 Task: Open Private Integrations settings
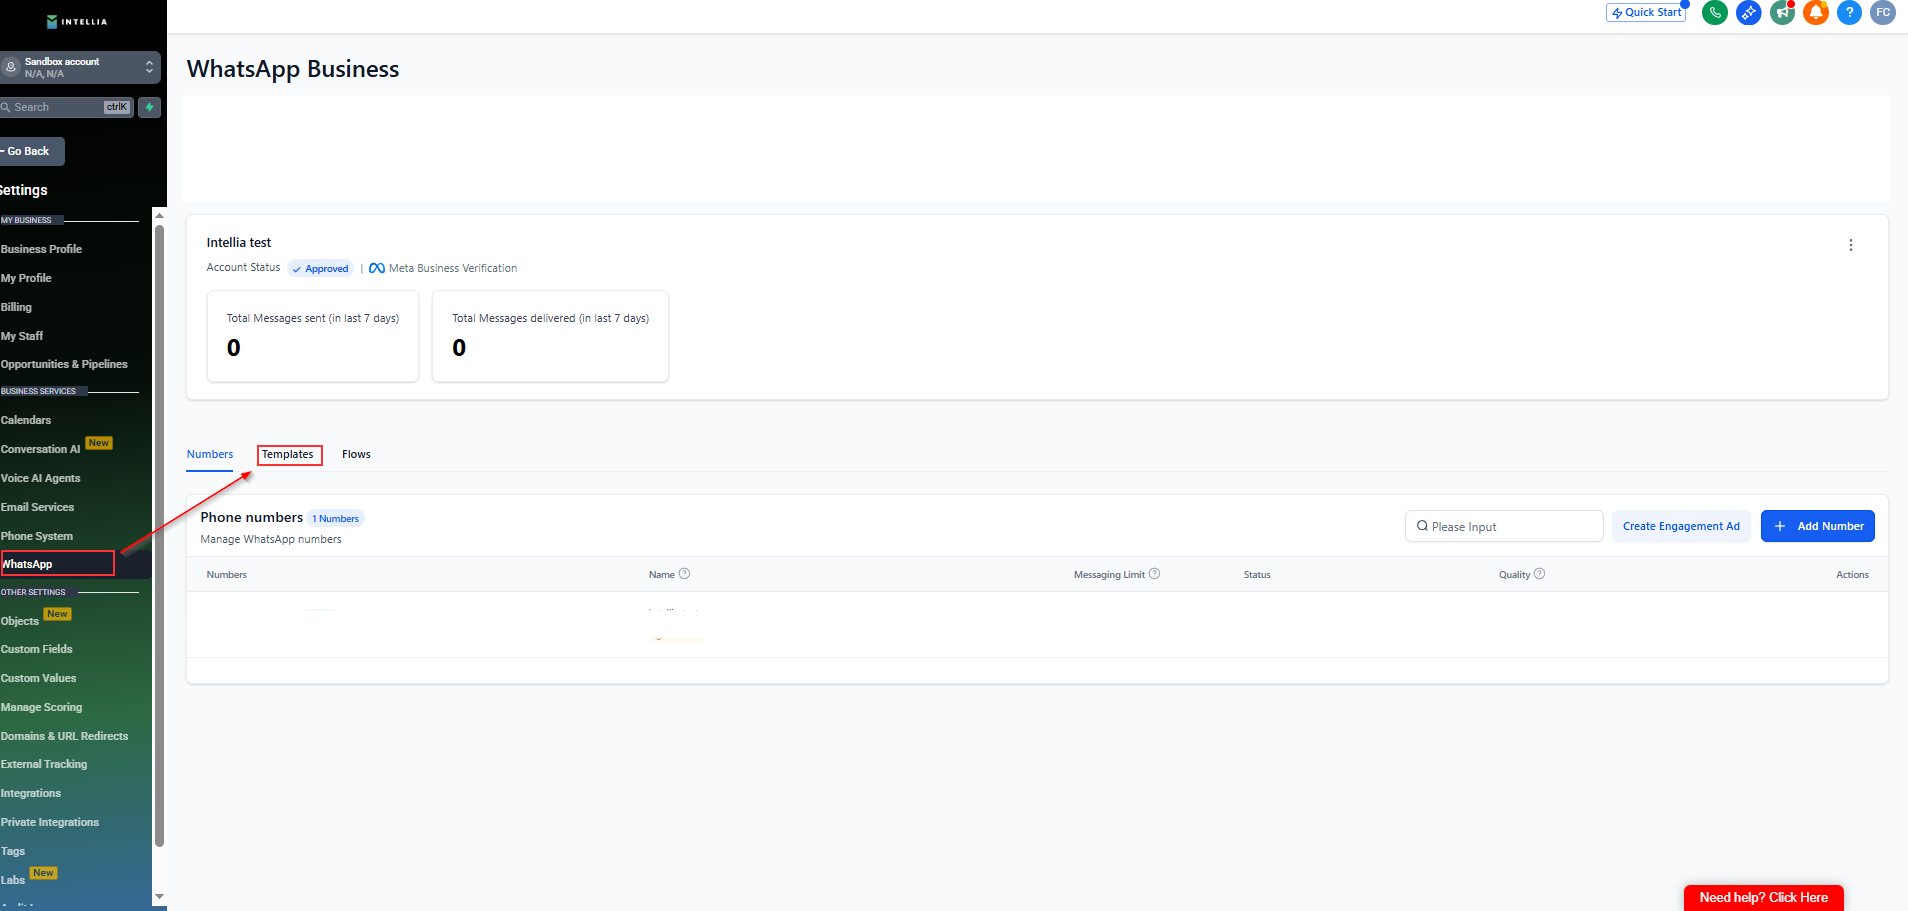50,822
